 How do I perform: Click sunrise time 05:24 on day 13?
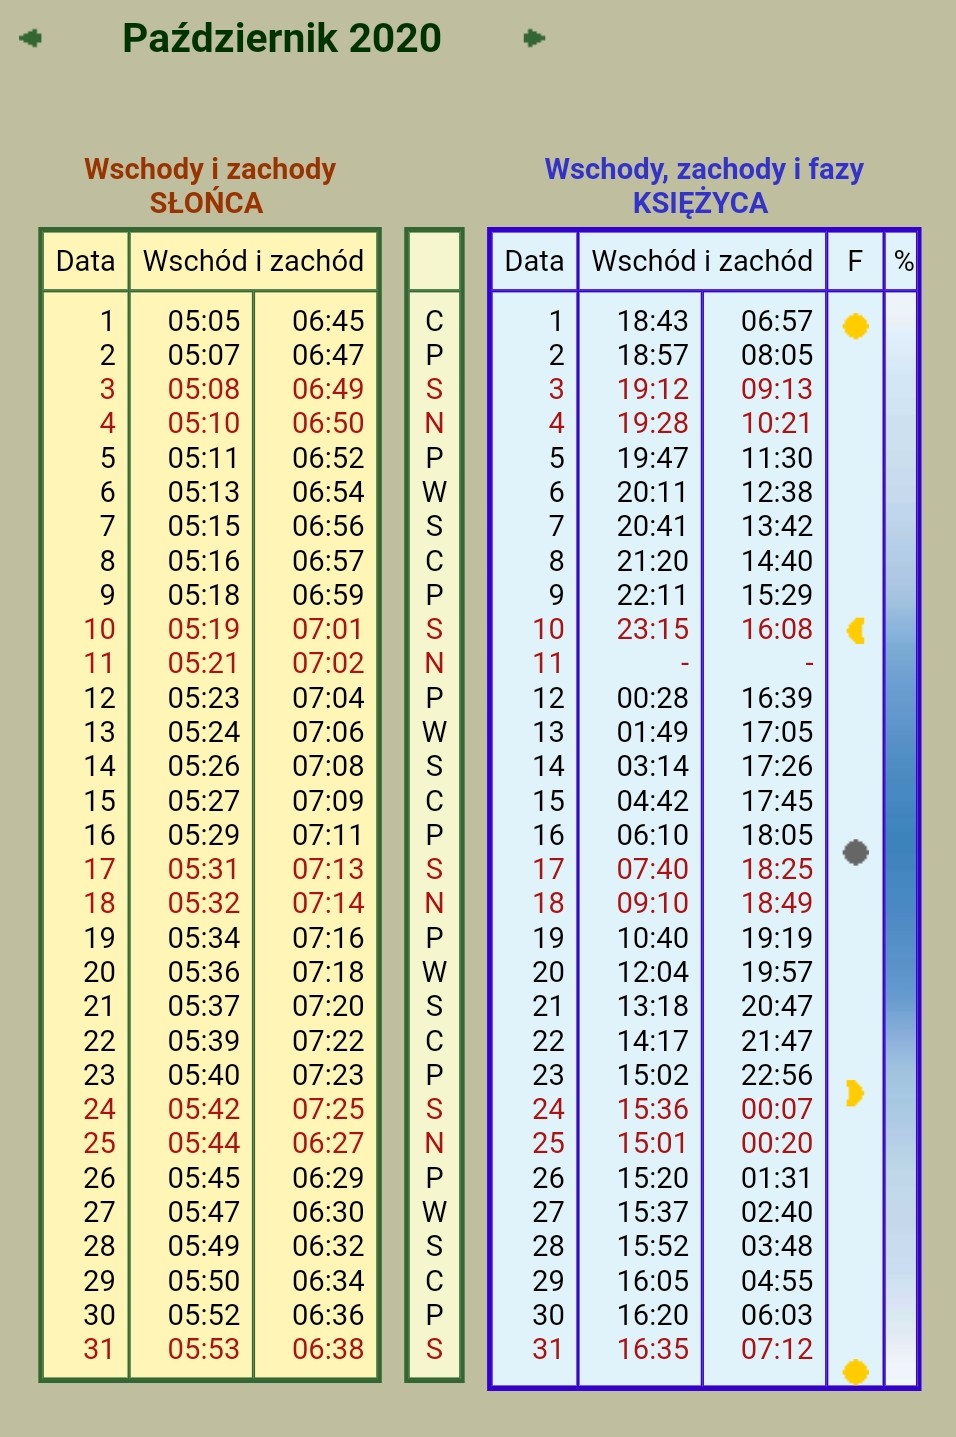pos(204,732)
